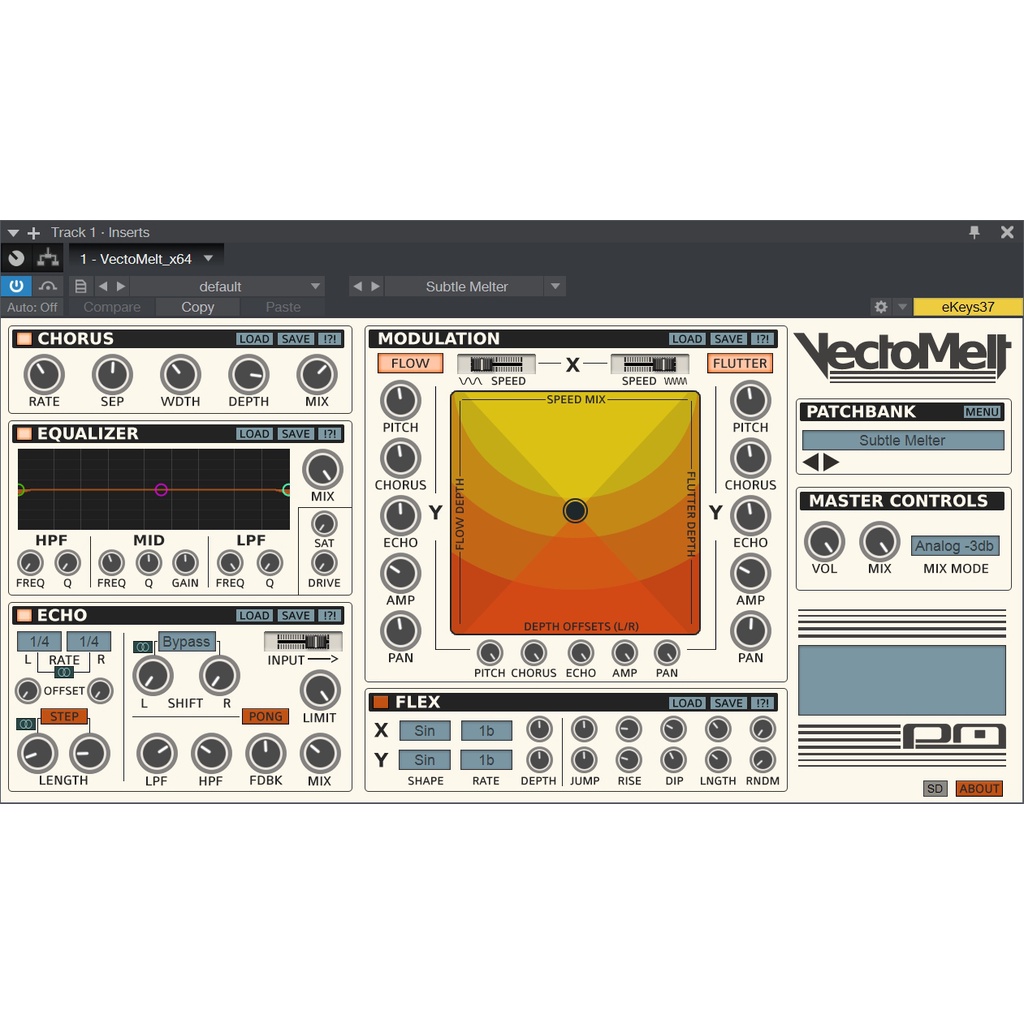Pin the inserts window
Image resolution: width=1024 pixels, height=1024 pixels.
974,232
